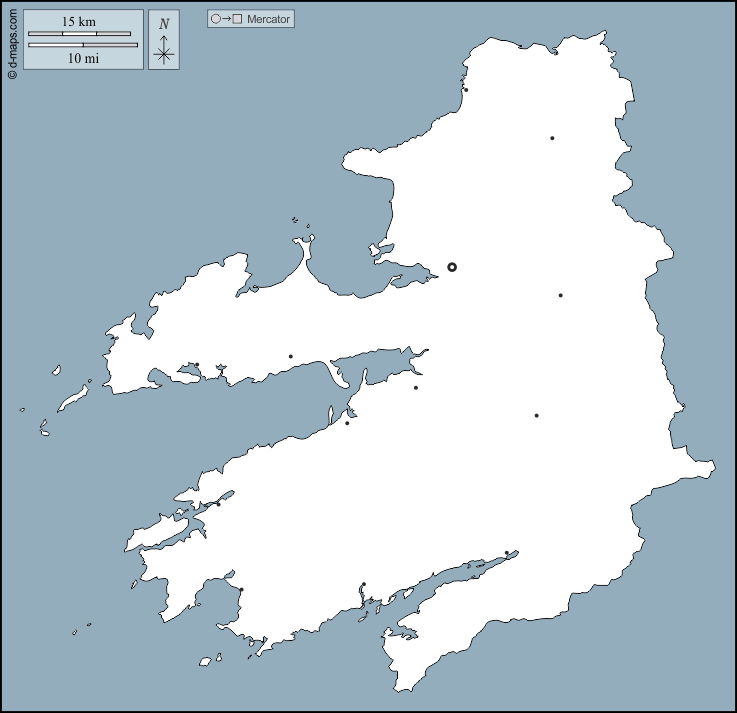Click the "15 km" scale label
Viewport: 737px width, 713px height.
pos(78,21)
